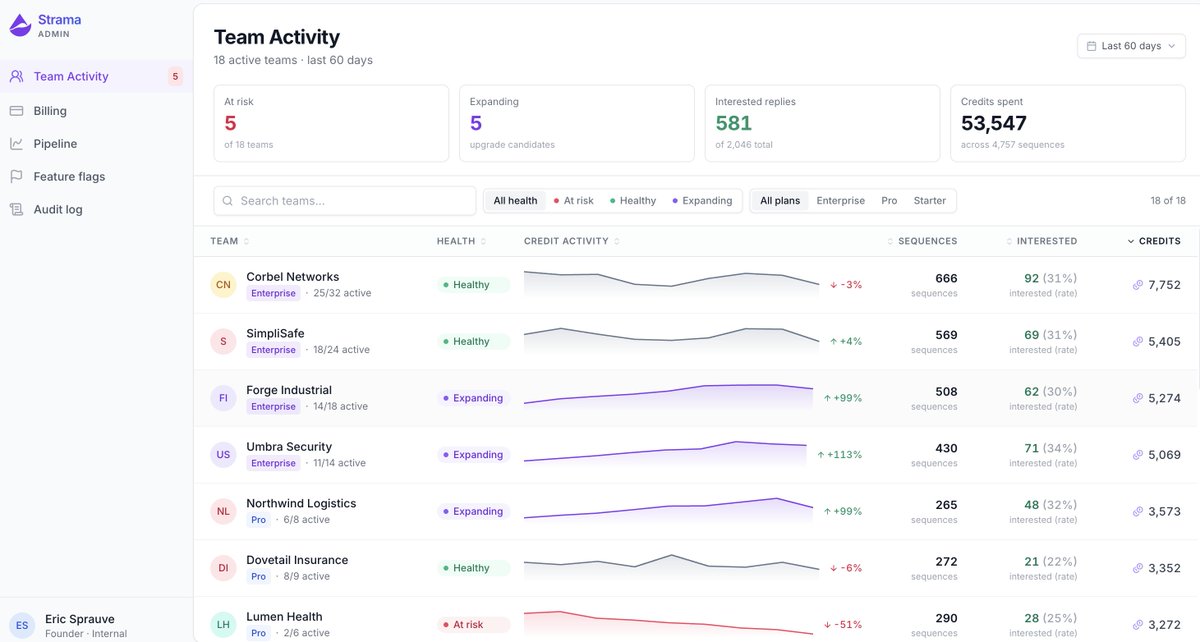The height and width of the screenshot is (642, 1200).
Task: Open the Corbel Networks team name
Action: pyautogui.click(x=293, y=277)
